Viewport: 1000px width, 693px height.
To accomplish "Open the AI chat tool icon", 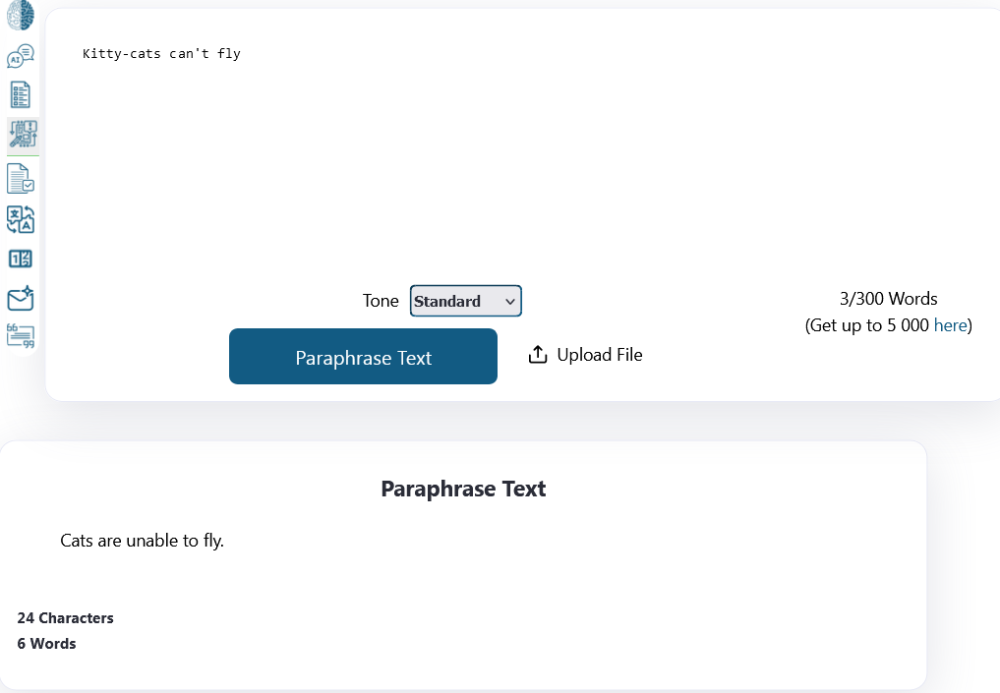I will [20, 56].
